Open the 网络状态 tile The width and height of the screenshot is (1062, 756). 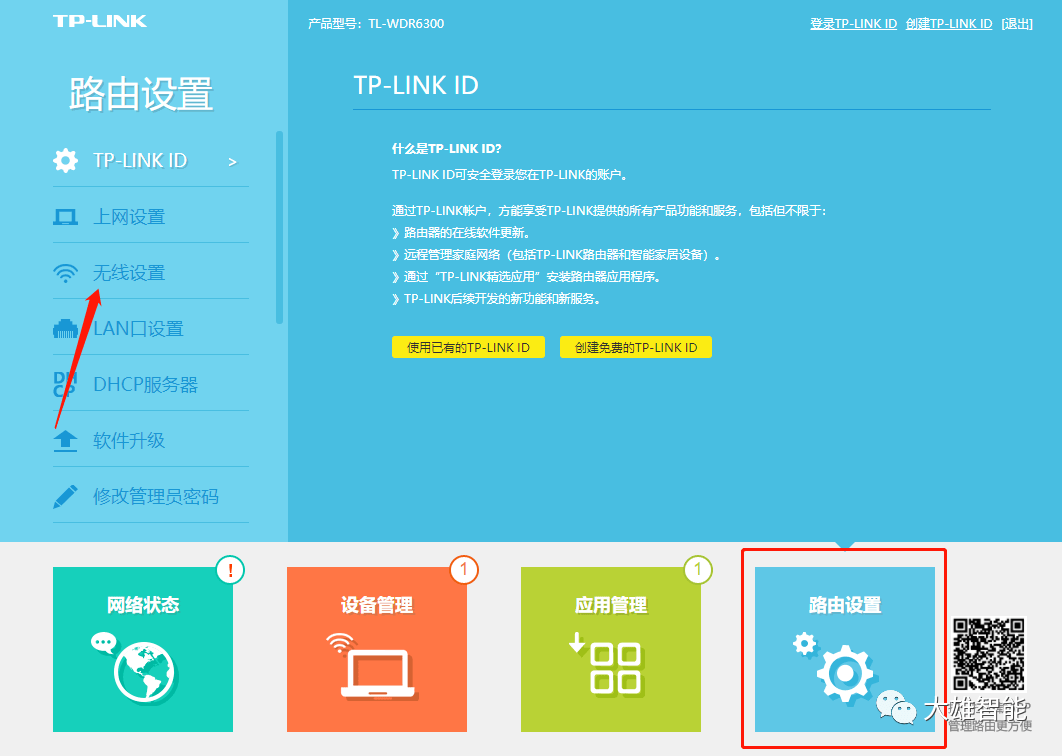pyautogui.click(x=143, y=649)
